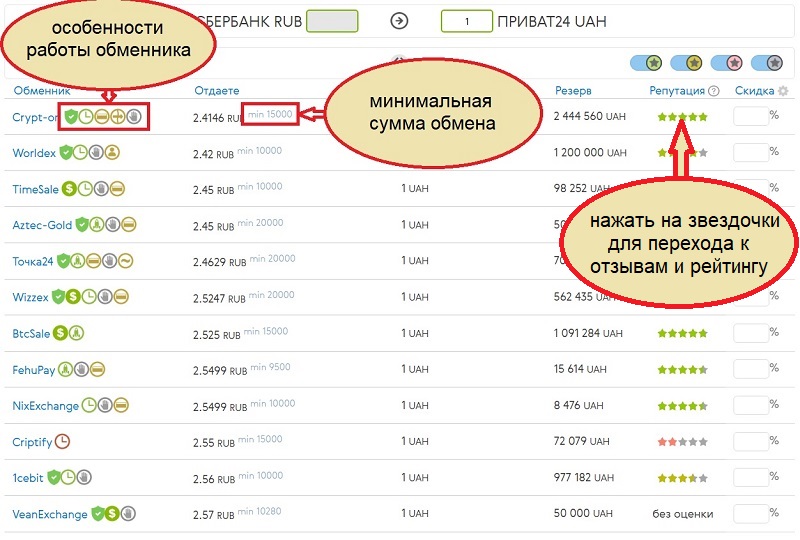800x540 pixels.
Task: Click the Crypt-on discount percent field
Action: pos(751,116)
